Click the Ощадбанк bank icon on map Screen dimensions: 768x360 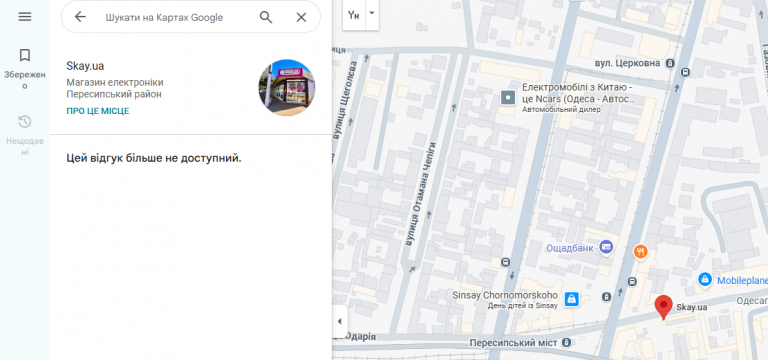click(x=606, y=247)
